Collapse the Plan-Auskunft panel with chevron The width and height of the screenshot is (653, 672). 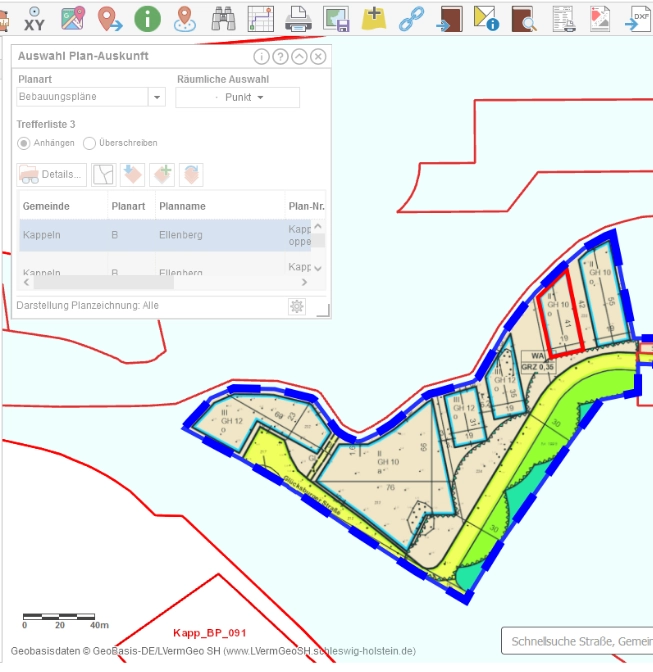(299, 57)
